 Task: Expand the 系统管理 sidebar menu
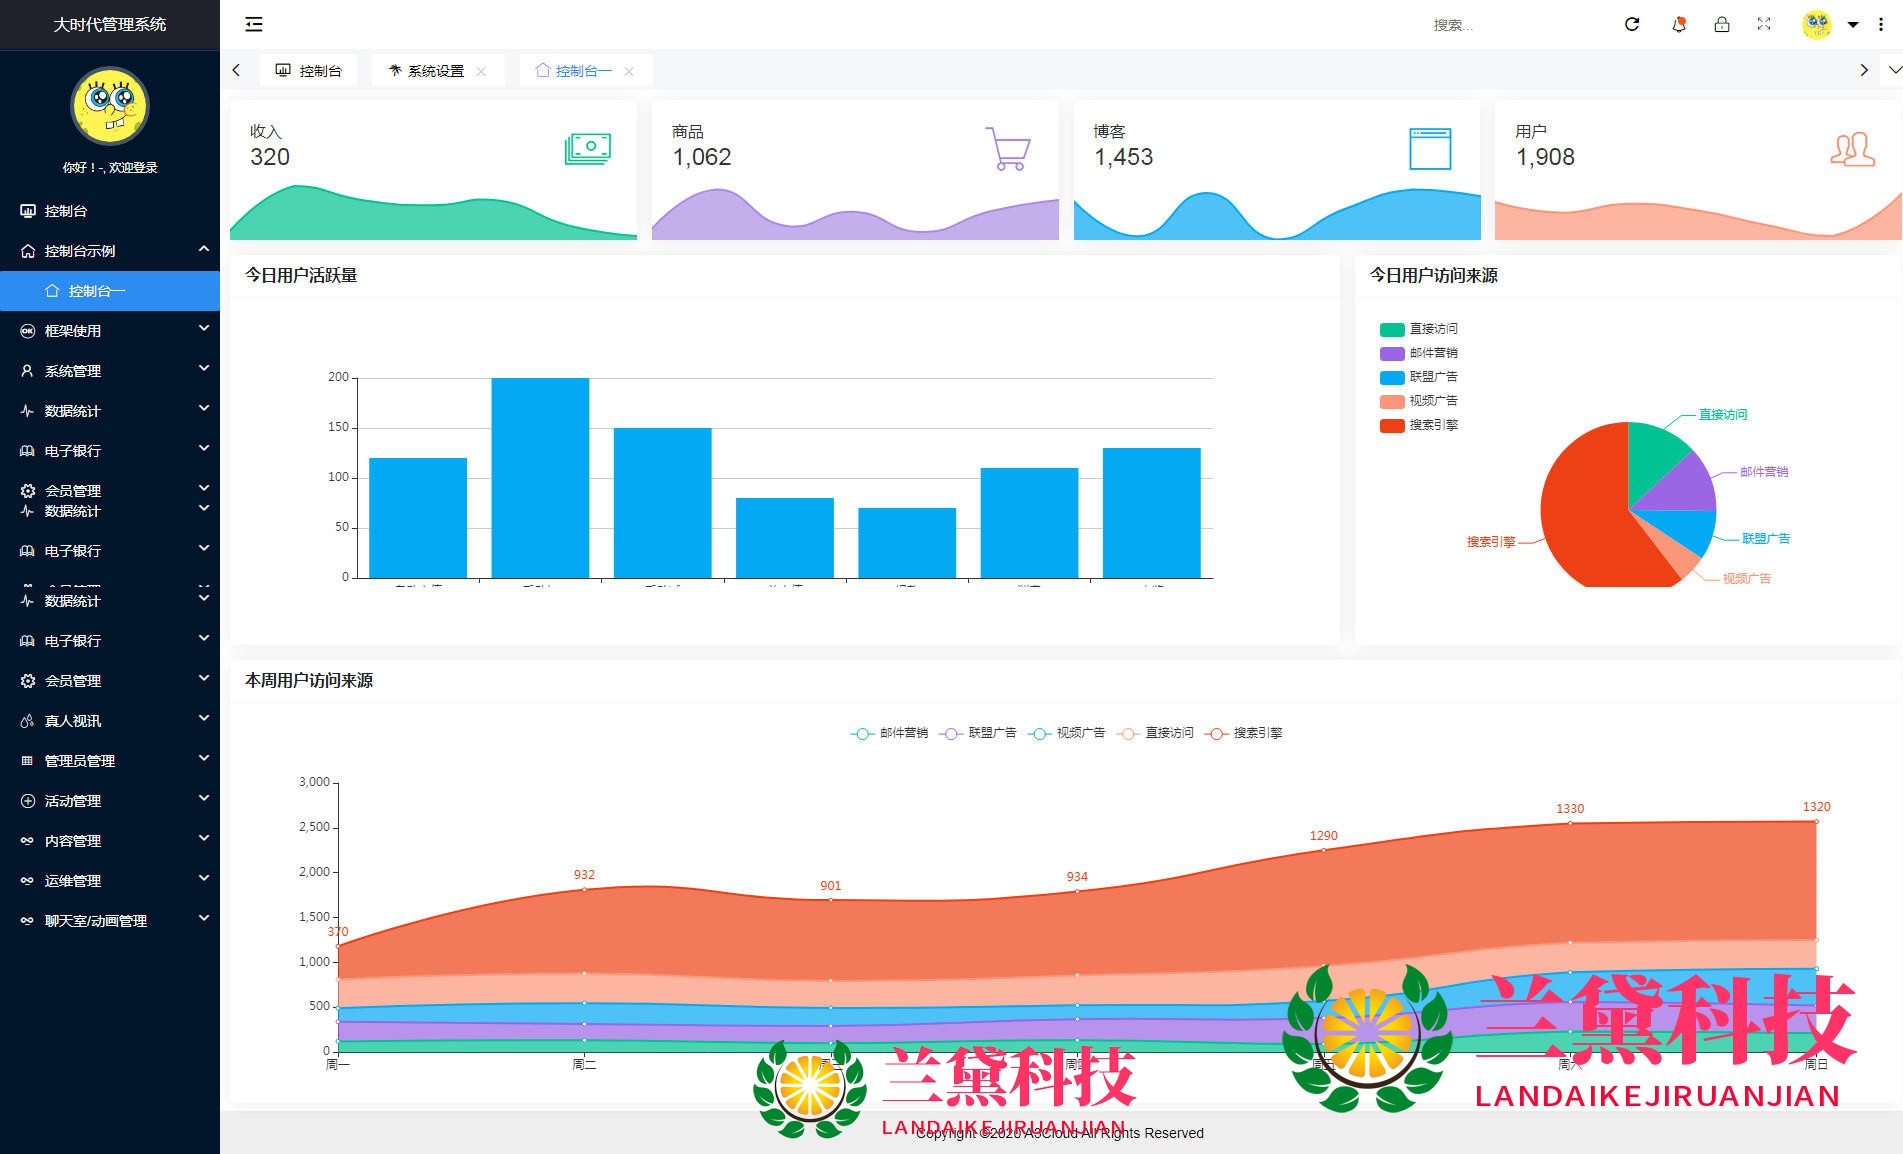point(110,371)
